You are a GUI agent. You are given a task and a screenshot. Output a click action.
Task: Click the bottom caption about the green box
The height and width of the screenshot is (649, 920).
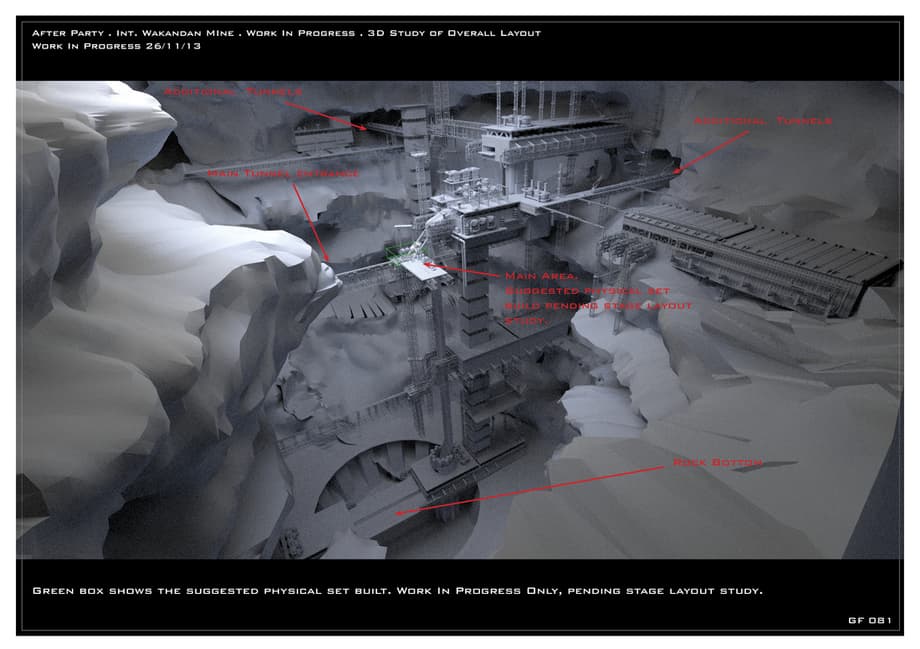[x=397, y=590]
